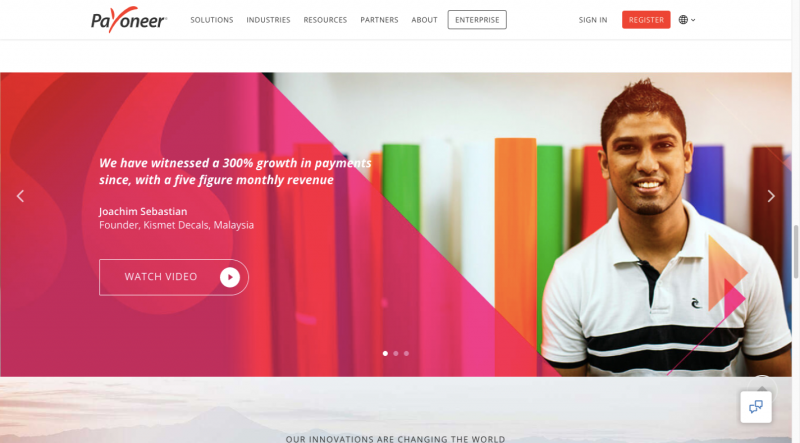Click the red Register button

click(646, 20)
